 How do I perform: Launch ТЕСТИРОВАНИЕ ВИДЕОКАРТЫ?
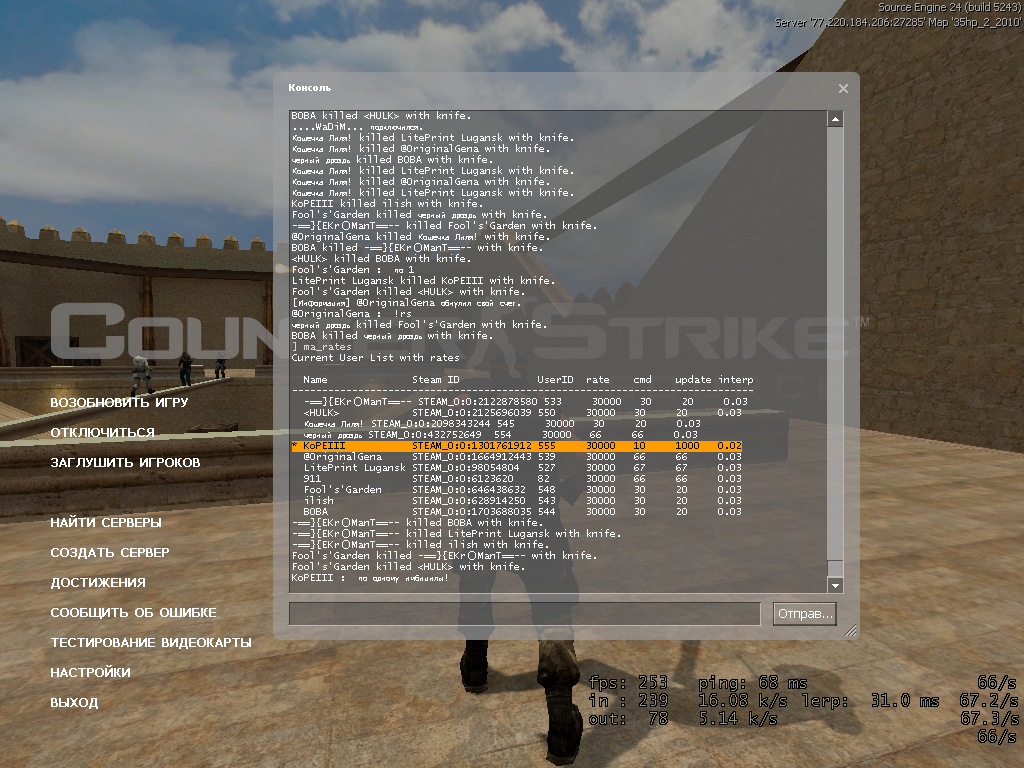pyautogui.click(x=151, y=643)
